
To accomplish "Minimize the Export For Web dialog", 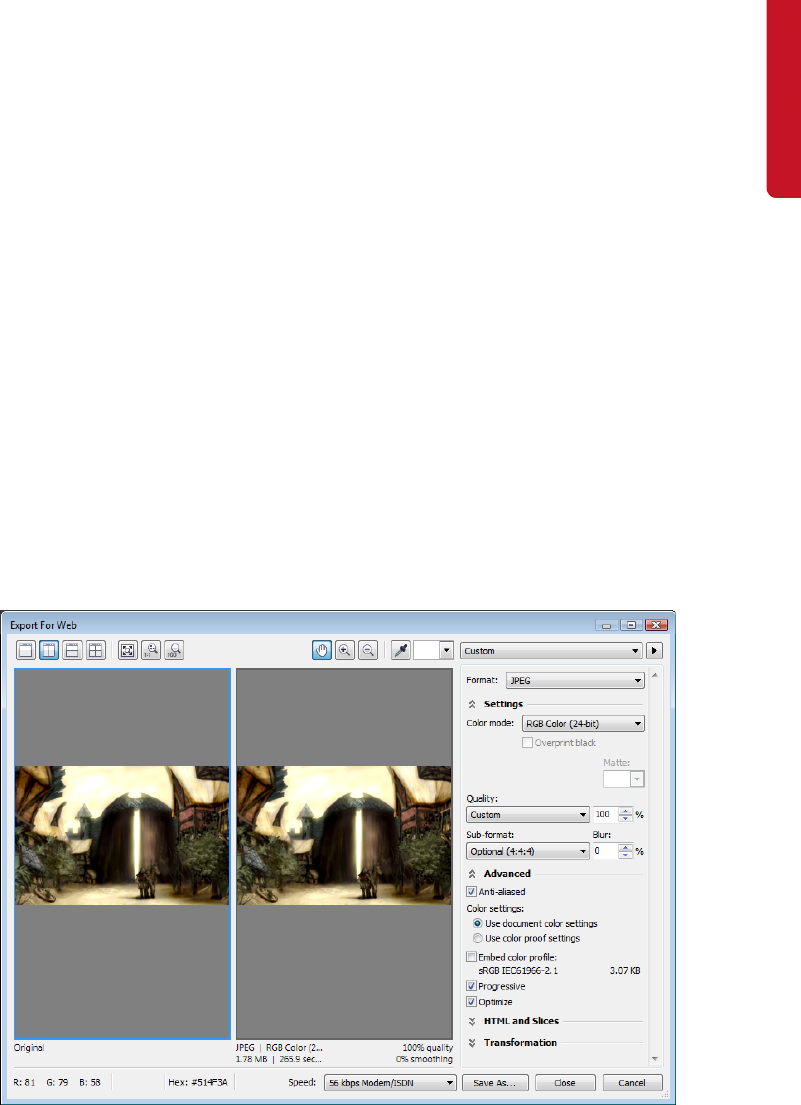I will [x=607, y=624].
